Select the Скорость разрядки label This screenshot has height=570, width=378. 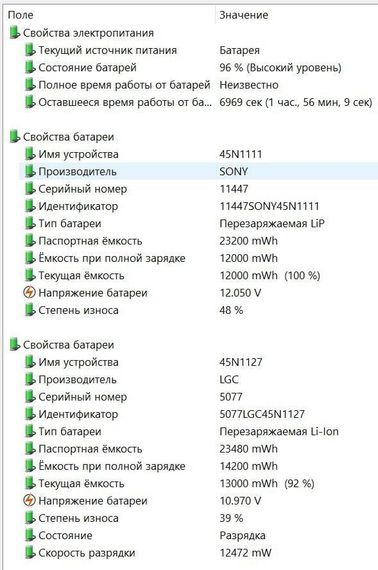tap(87, 553)
